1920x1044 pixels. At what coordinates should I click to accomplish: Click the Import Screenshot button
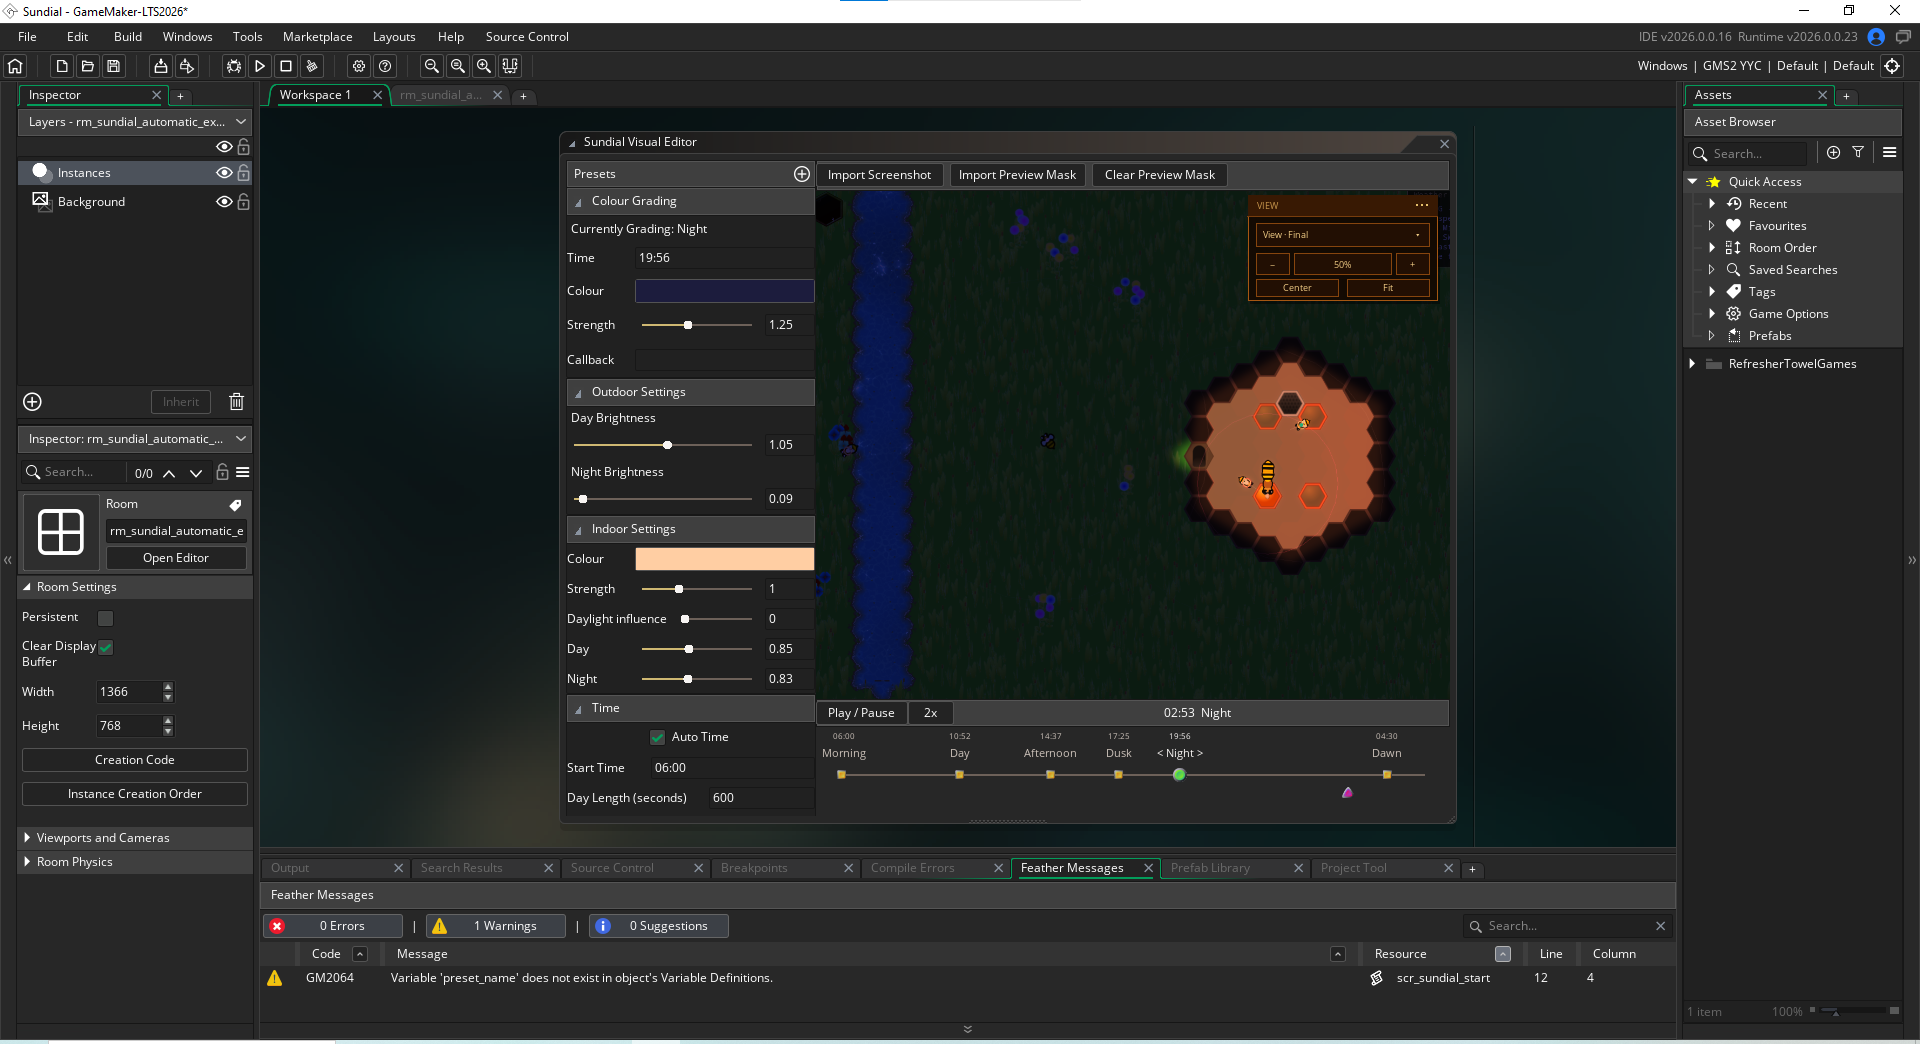click(x=879, y=175)
